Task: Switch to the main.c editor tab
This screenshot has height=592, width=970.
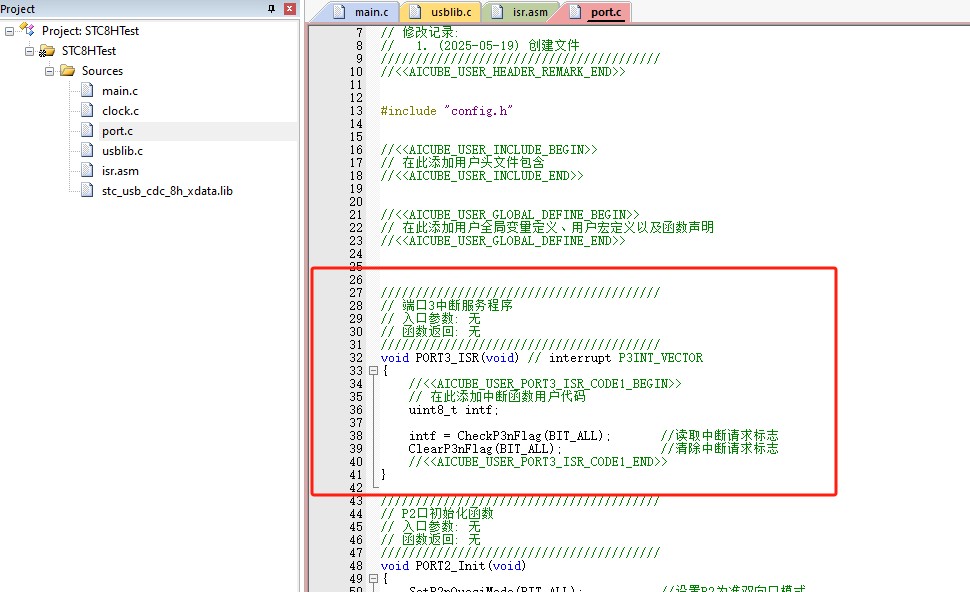Action: pyautogui.click(x=366, y=13)
